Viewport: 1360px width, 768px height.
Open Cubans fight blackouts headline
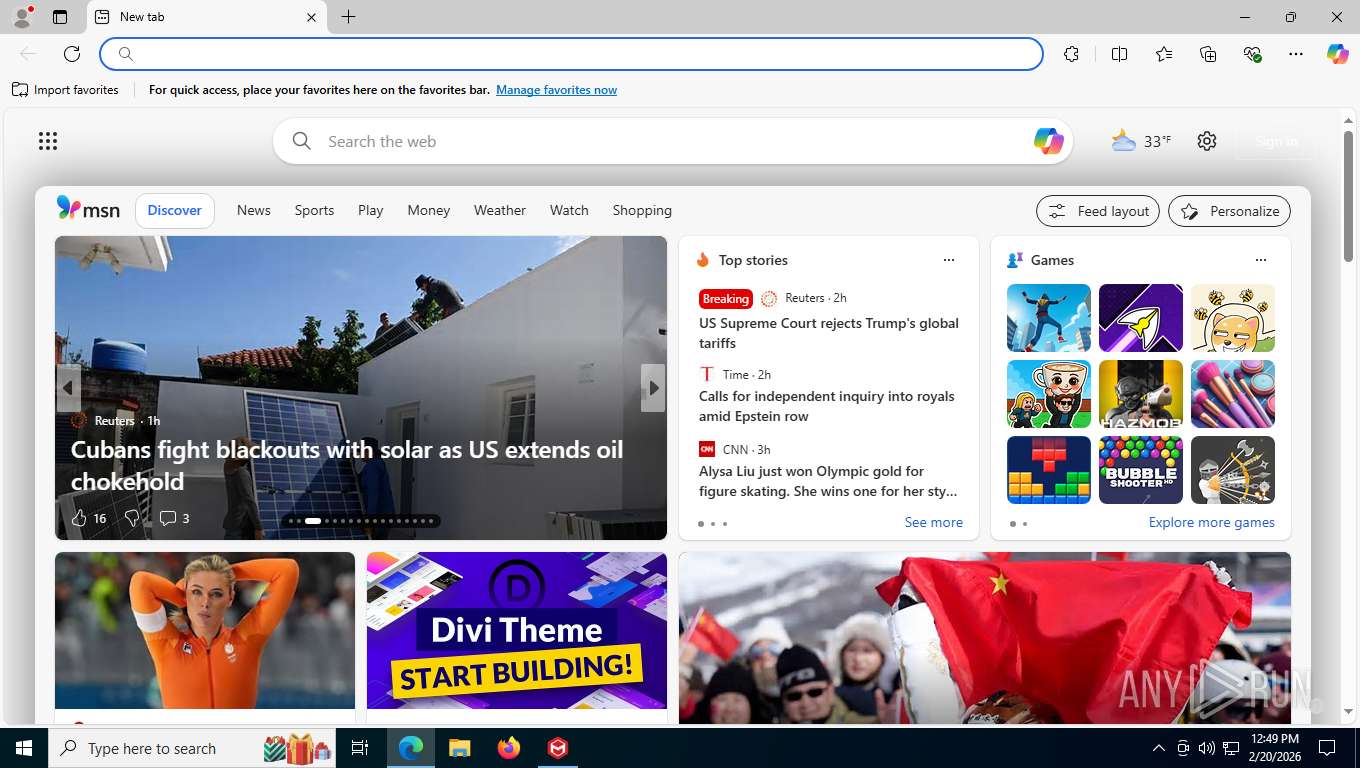[347, 465]
